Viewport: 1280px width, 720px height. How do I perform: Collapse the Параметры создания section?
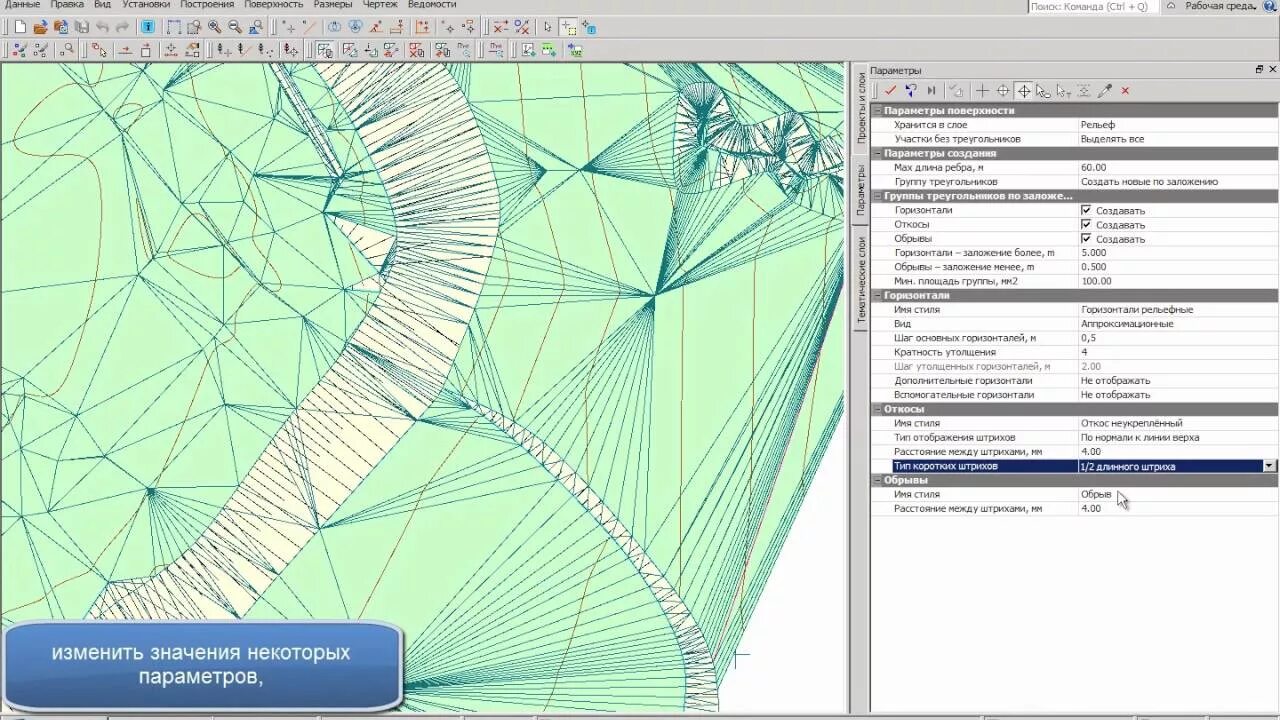point(877,153)
